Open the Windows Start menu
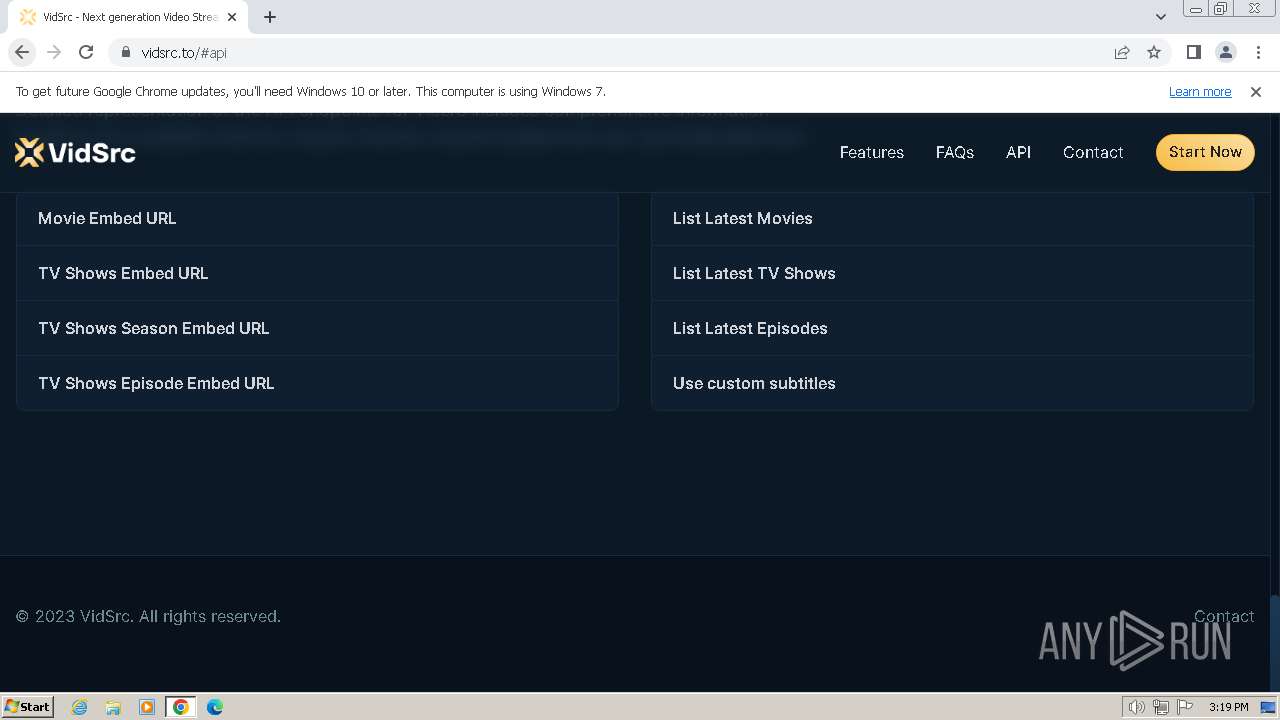The width and height of the screenshot is (1280, 720). [x=28, y=706]
